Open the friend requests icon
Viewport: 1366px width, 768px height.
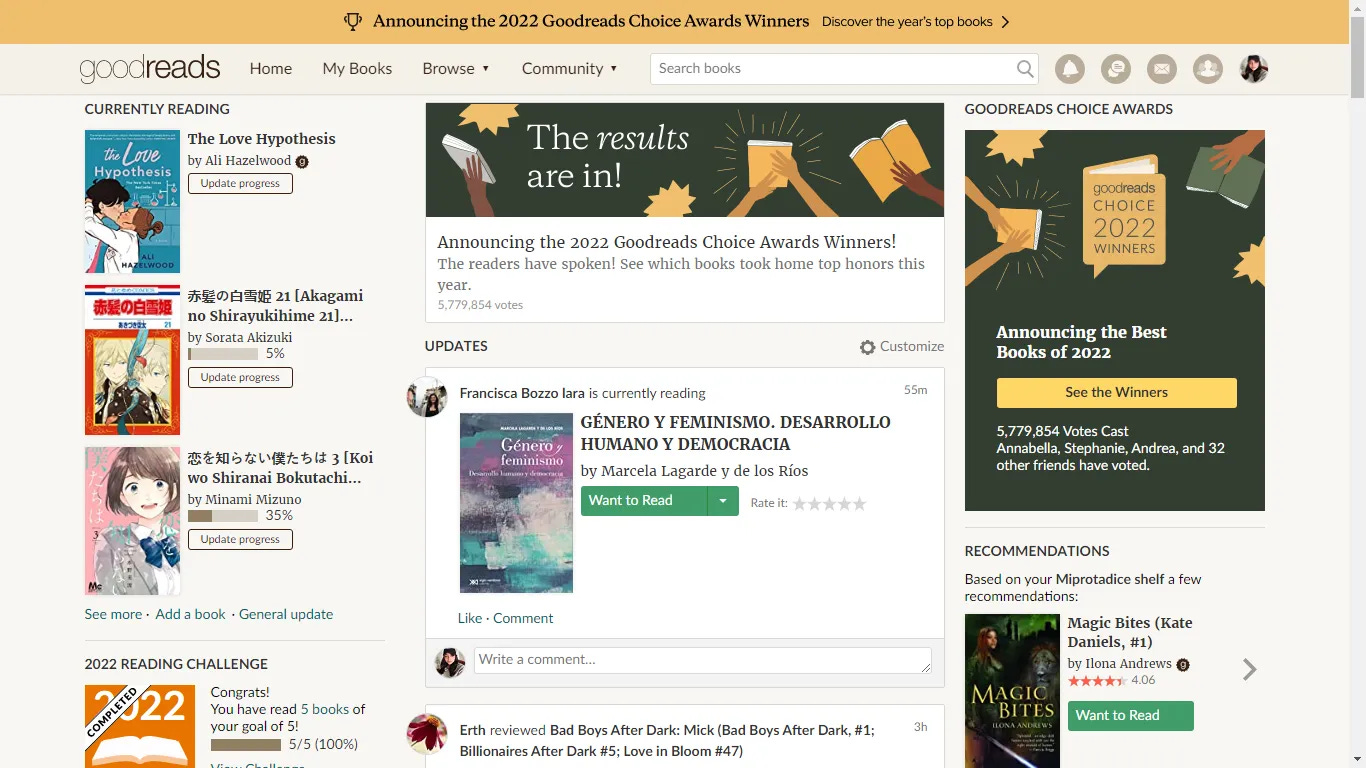[1208, 69]
